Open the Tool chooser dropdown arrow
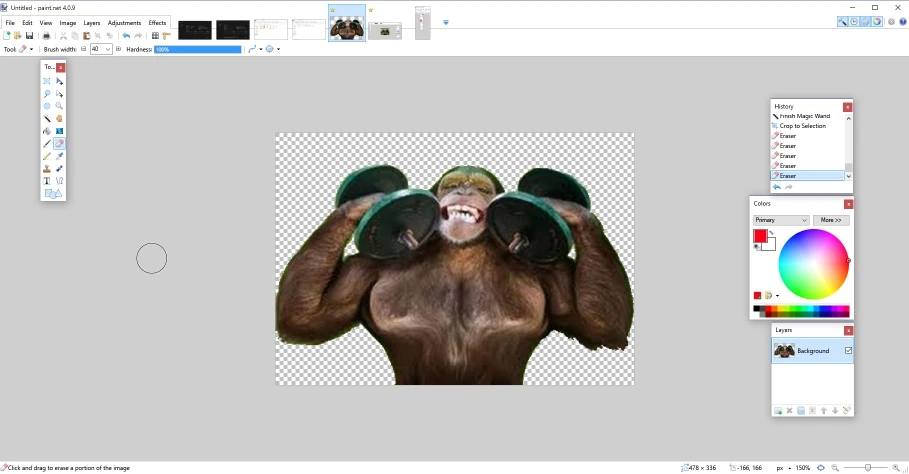 [x=31, y=49]
